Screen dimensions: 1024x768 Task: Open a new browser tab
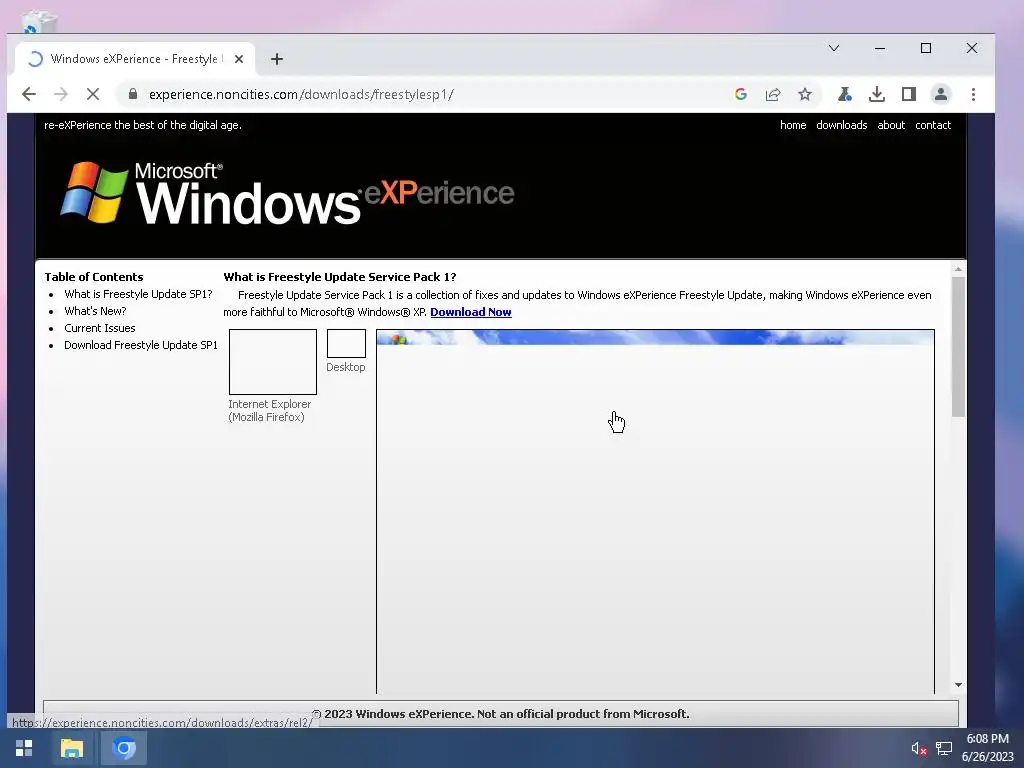click(x=277, y=59)
